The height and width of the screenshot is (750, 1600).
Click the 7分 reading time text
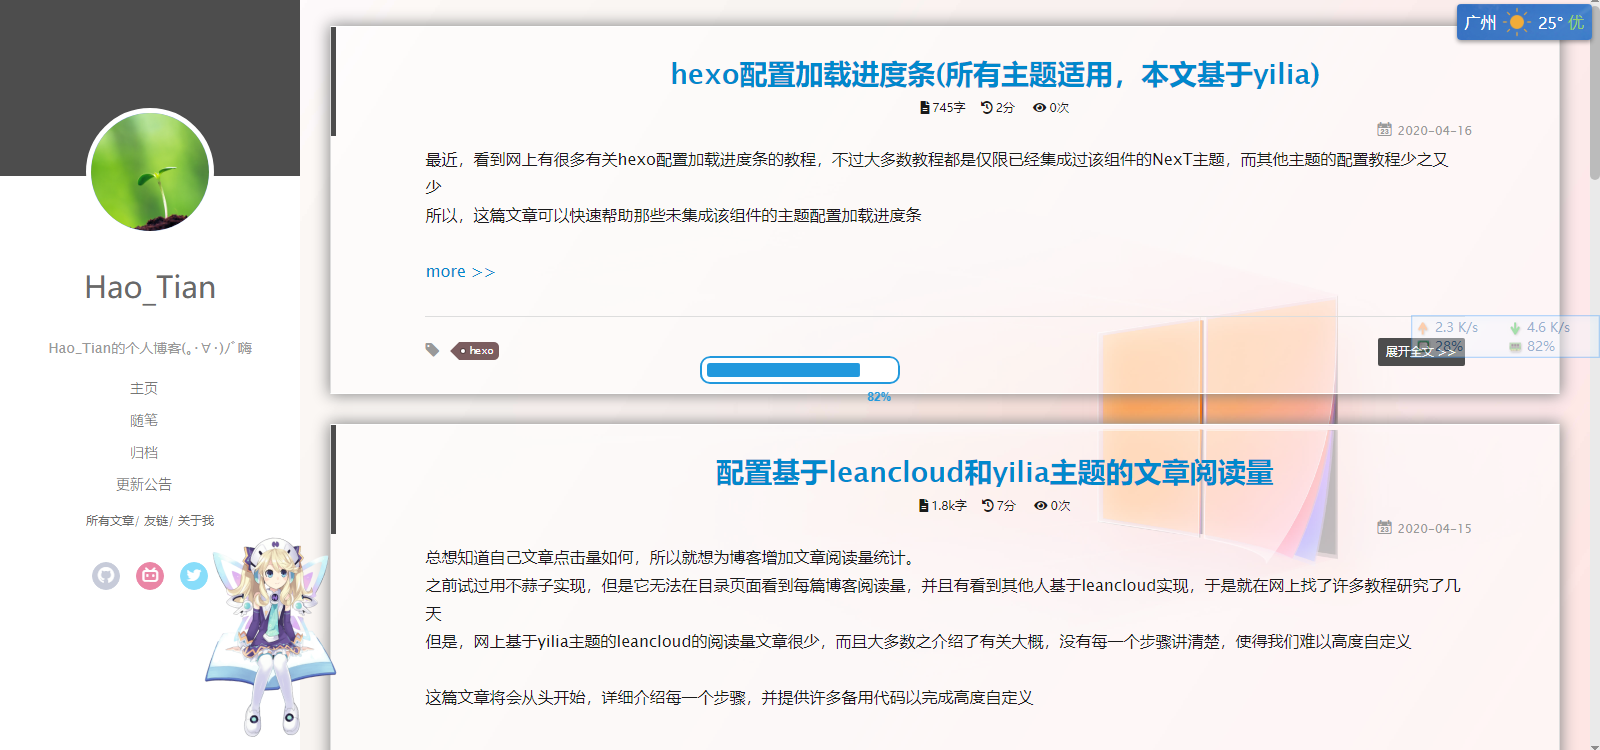click(1006, 506)
